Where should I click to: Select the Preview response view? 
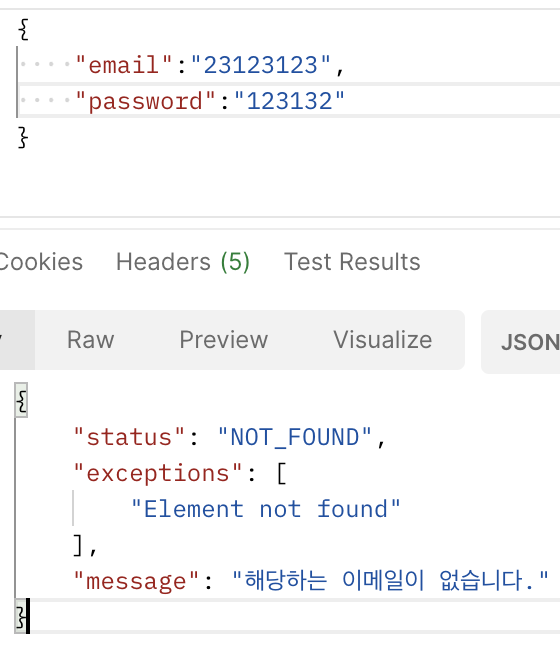click(224, 339)
